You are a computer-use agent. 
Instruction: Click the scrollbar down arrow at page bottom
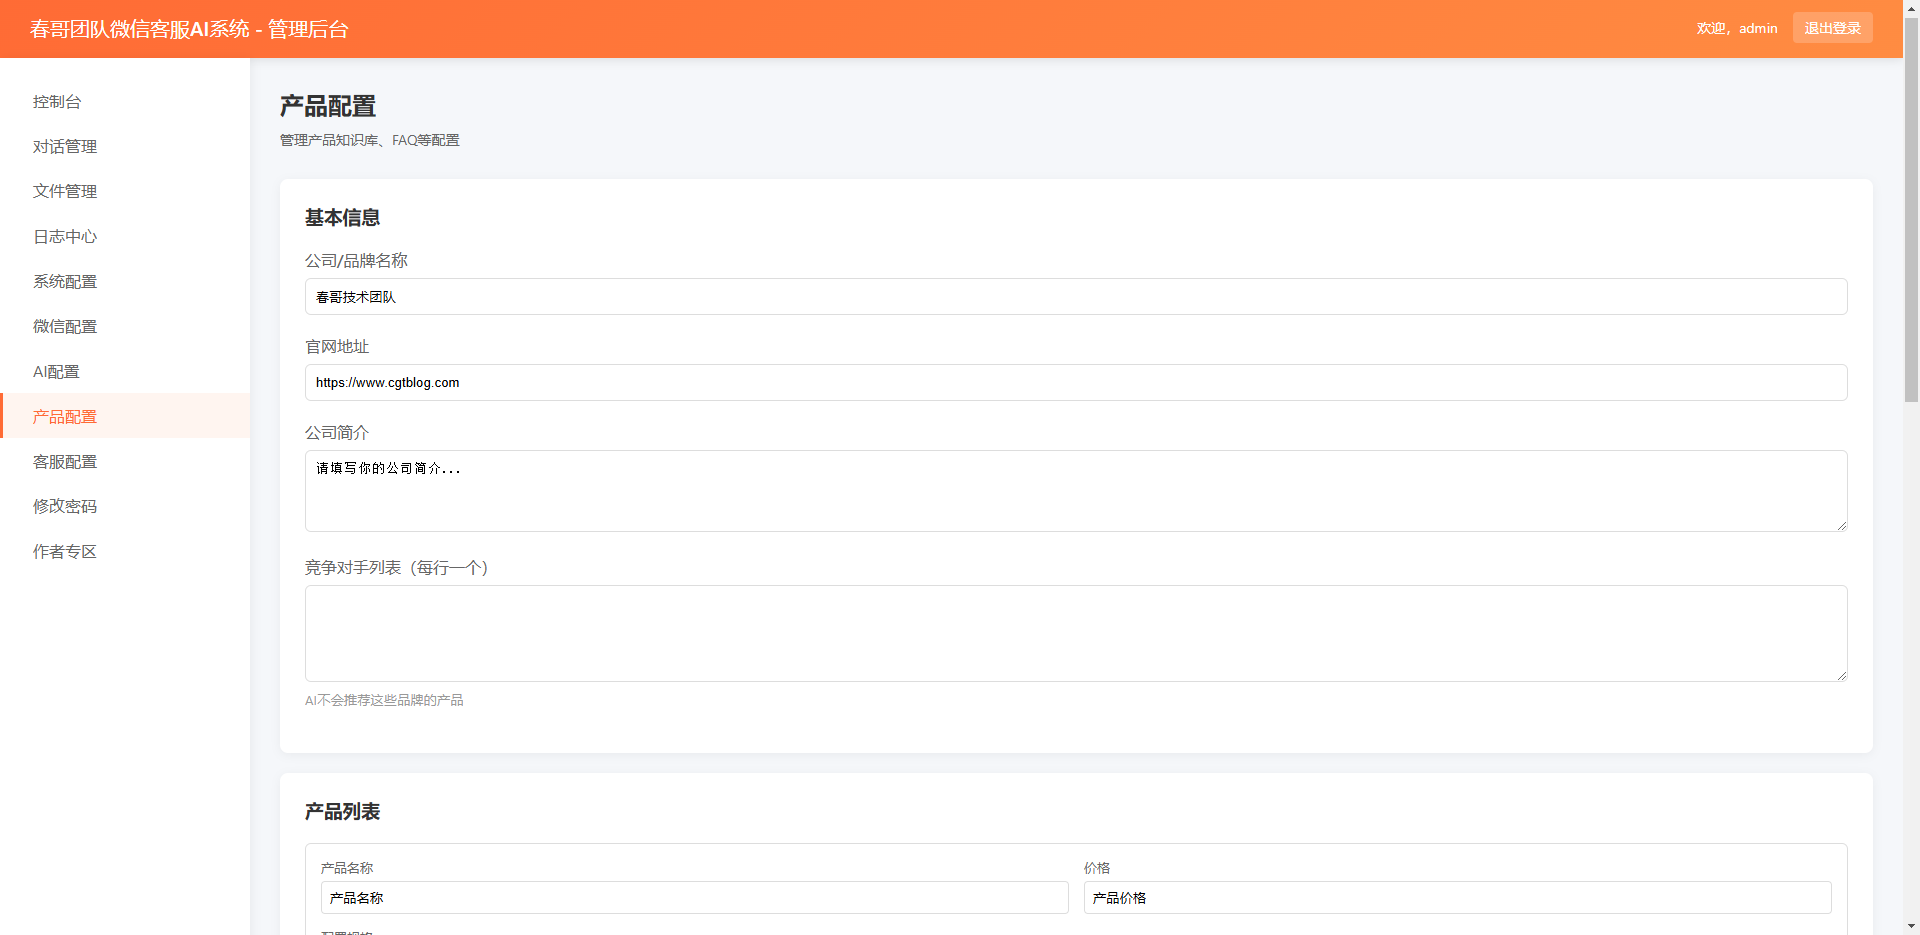tap(1911, 926)
